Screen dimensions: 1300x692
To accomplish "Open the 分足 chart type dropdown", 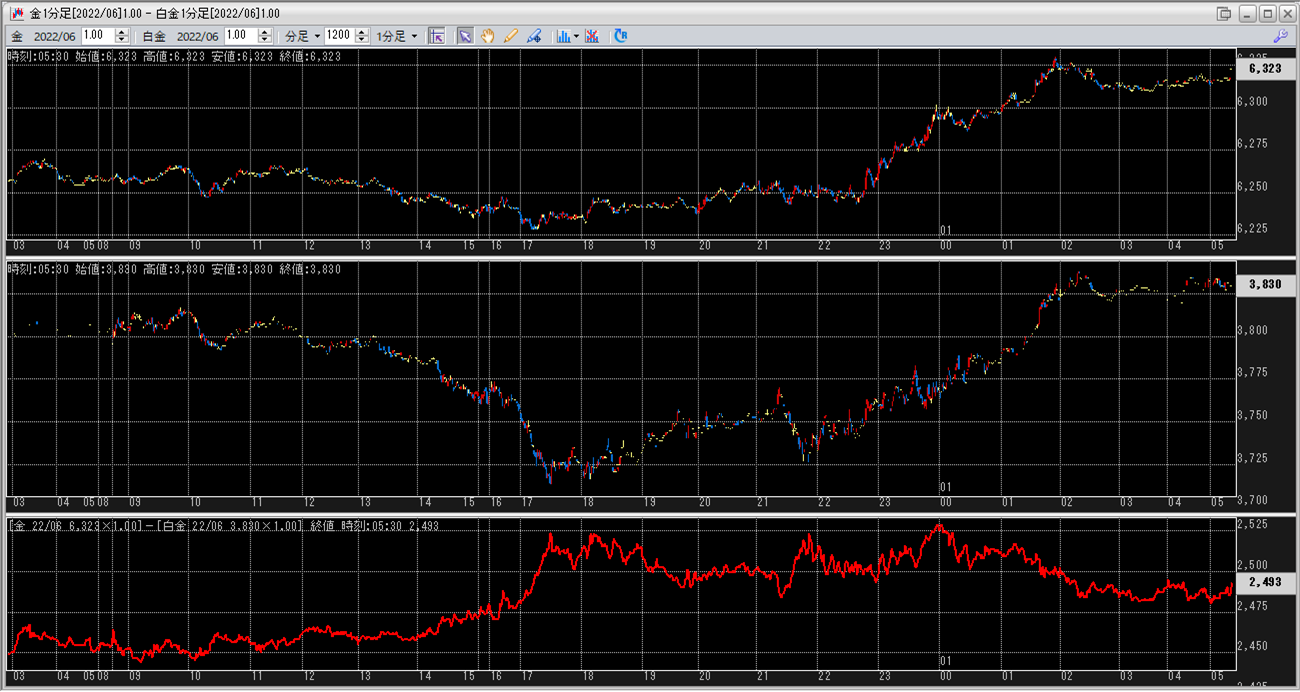I will tap(303, 36).
